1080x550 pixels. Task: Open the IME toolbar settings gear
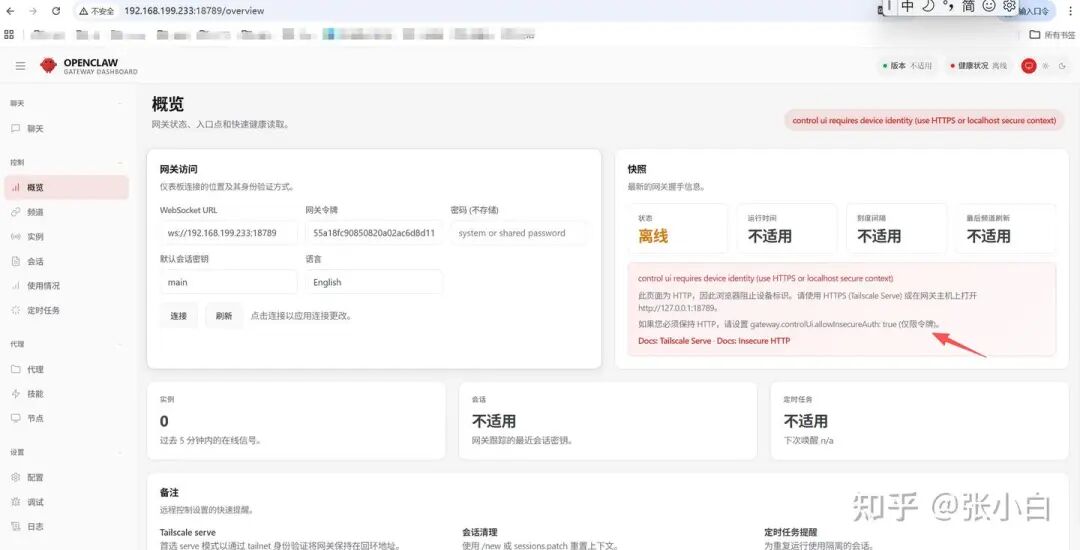point(1009,6)
